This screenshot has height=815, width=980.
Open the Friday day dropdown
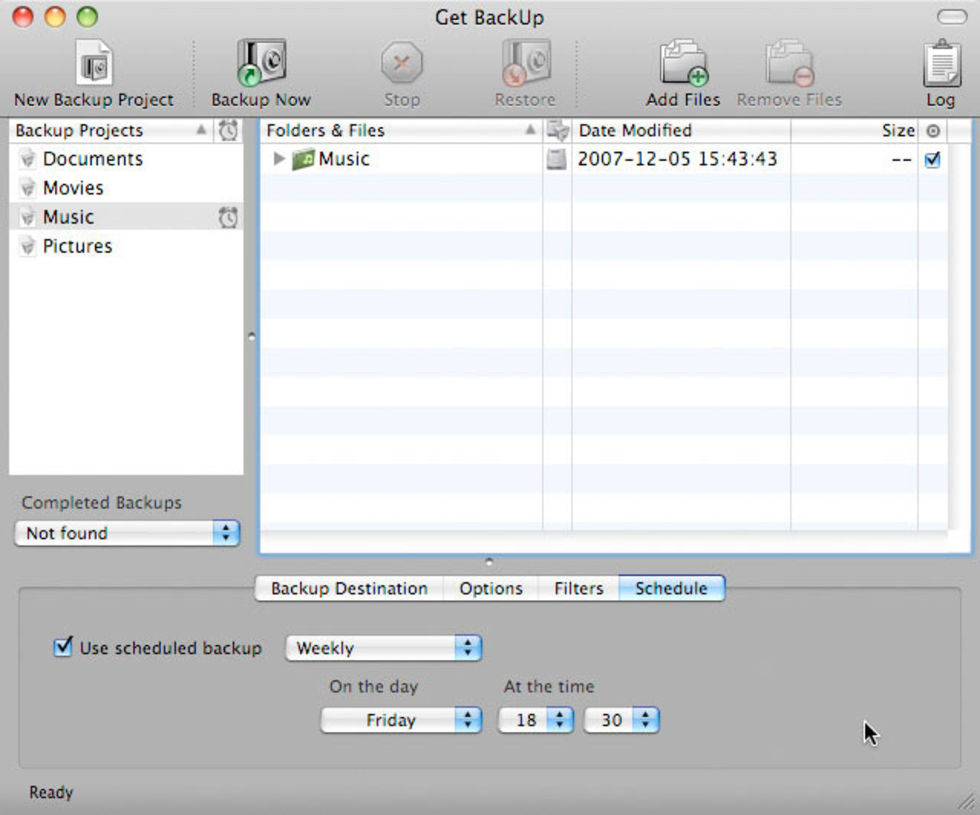point(400,720)
